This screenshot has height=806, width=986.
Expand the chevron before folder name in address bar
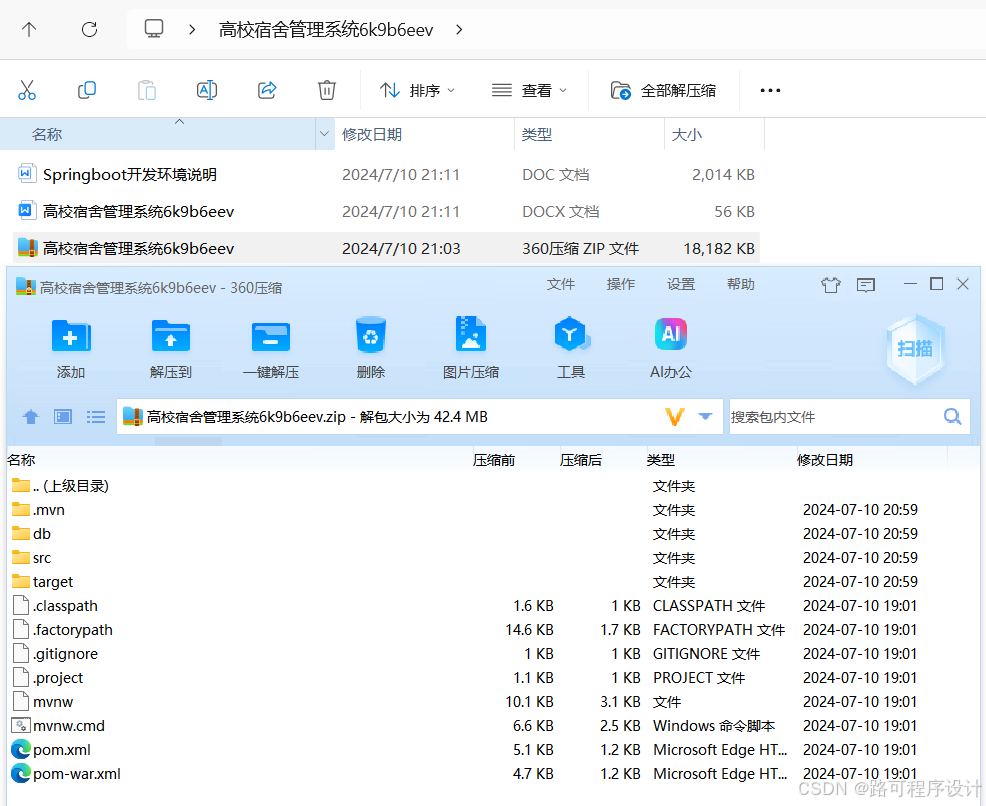(192, 30)
